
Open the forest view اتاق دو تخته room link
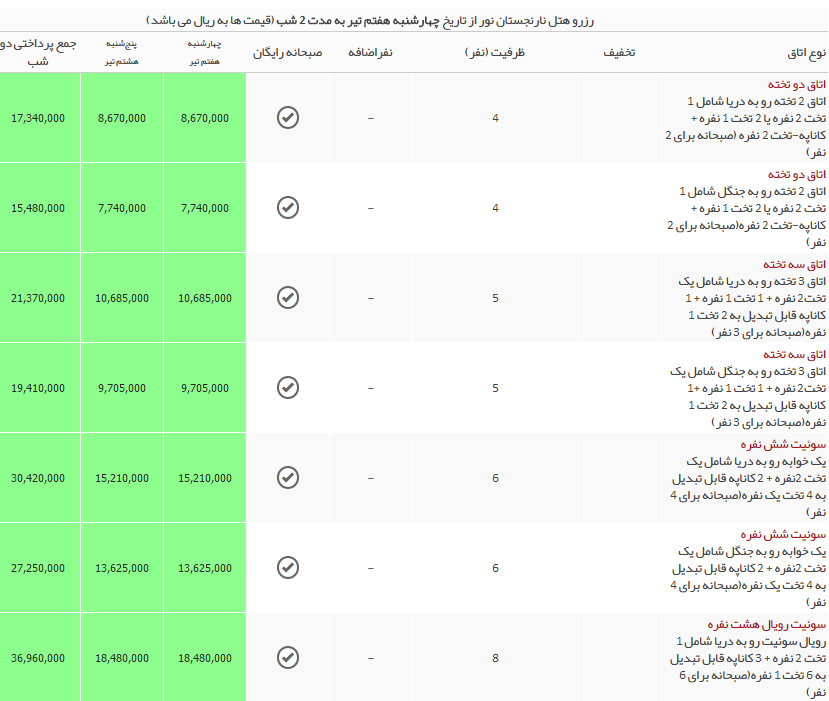[x=796, y=174]
